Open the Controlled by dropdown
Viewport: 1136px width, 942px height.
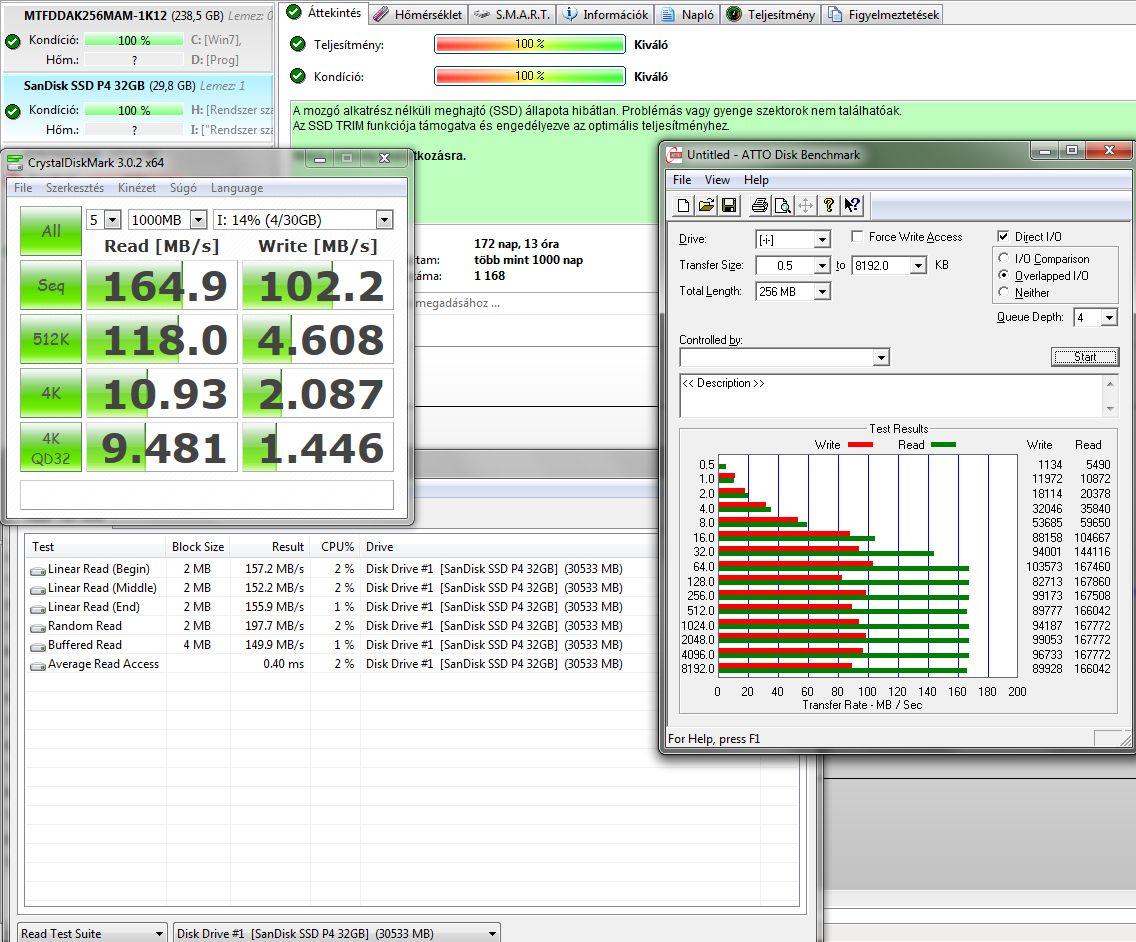pos(880,357)
